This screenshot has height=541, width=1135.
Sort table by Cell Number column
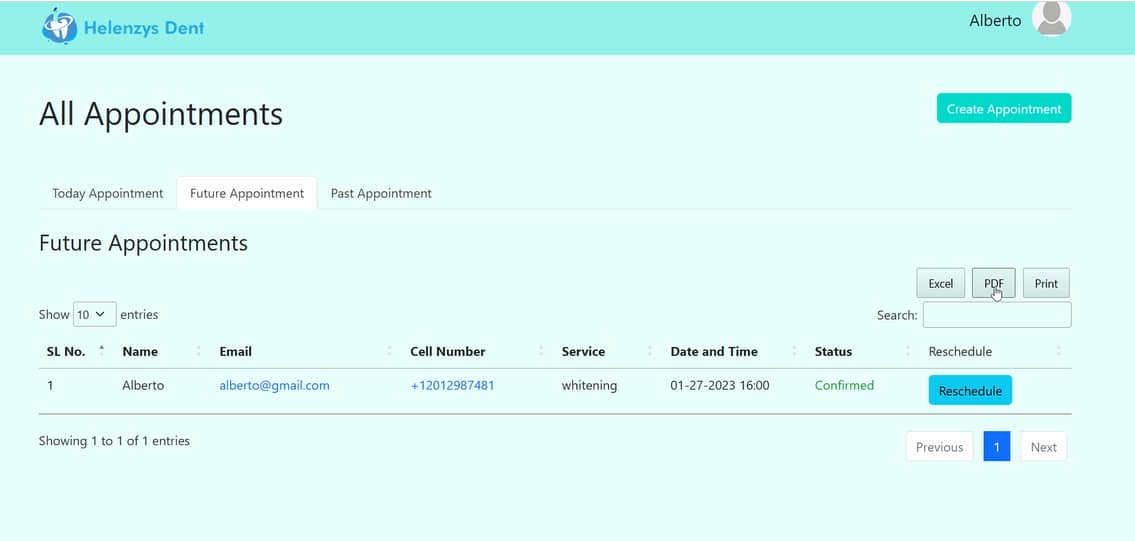(447, 352)
